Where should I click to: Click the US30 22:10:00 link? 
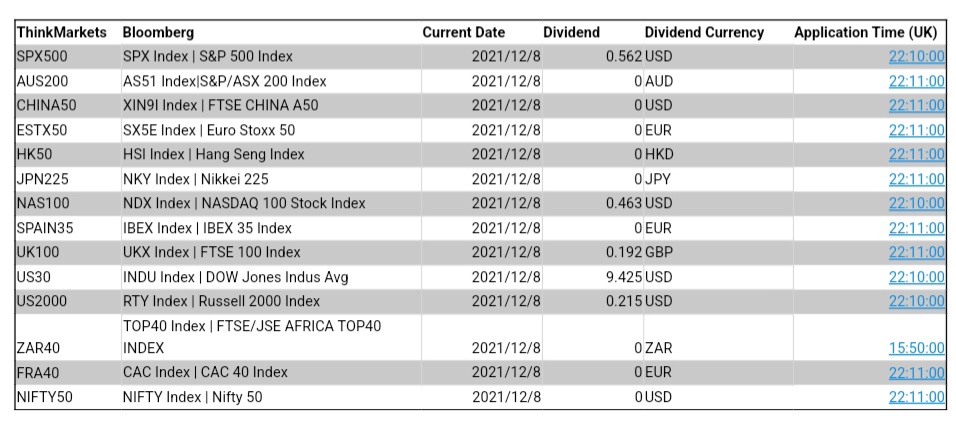coord(916,277)
